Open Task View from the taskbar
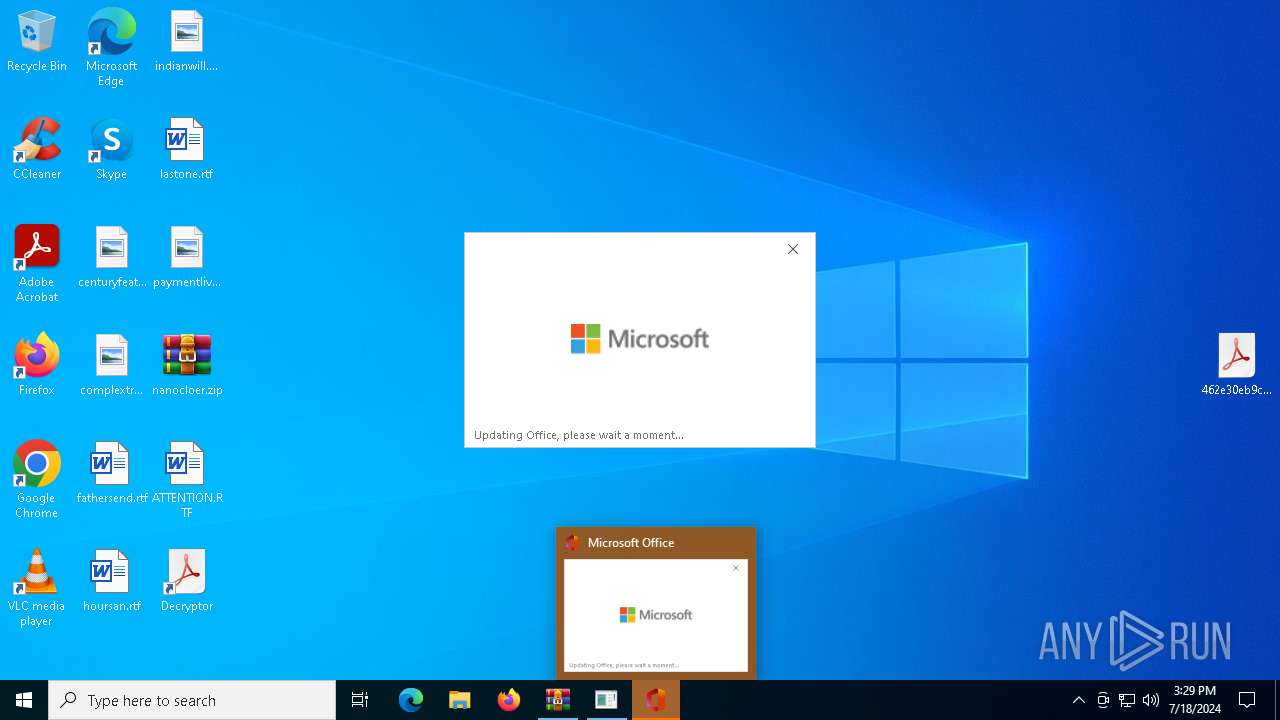 click(360, 700)
